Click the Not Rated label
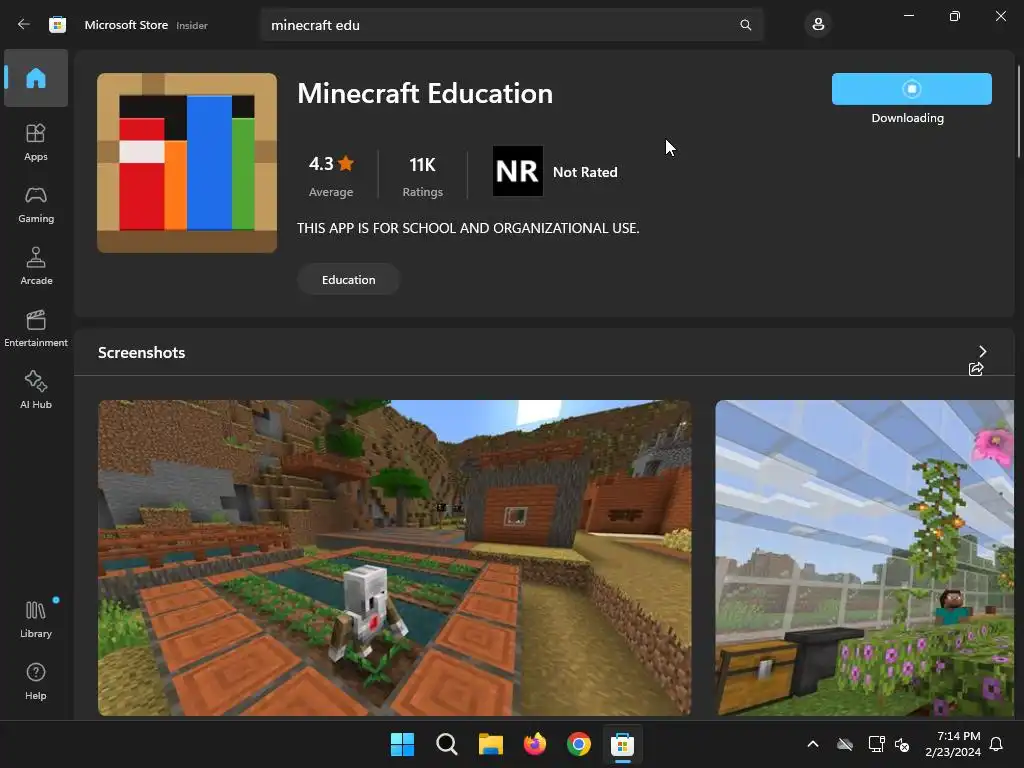 pos(585,172)
